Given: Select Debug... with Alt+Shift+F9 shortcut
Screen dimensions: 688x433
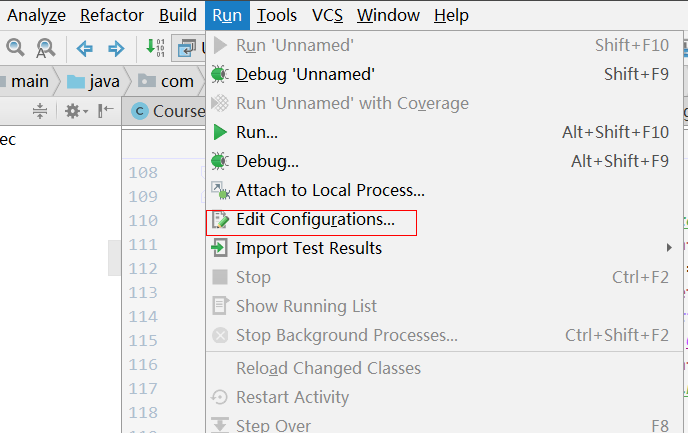Looking at the screenshot, I should click(267, 161).
